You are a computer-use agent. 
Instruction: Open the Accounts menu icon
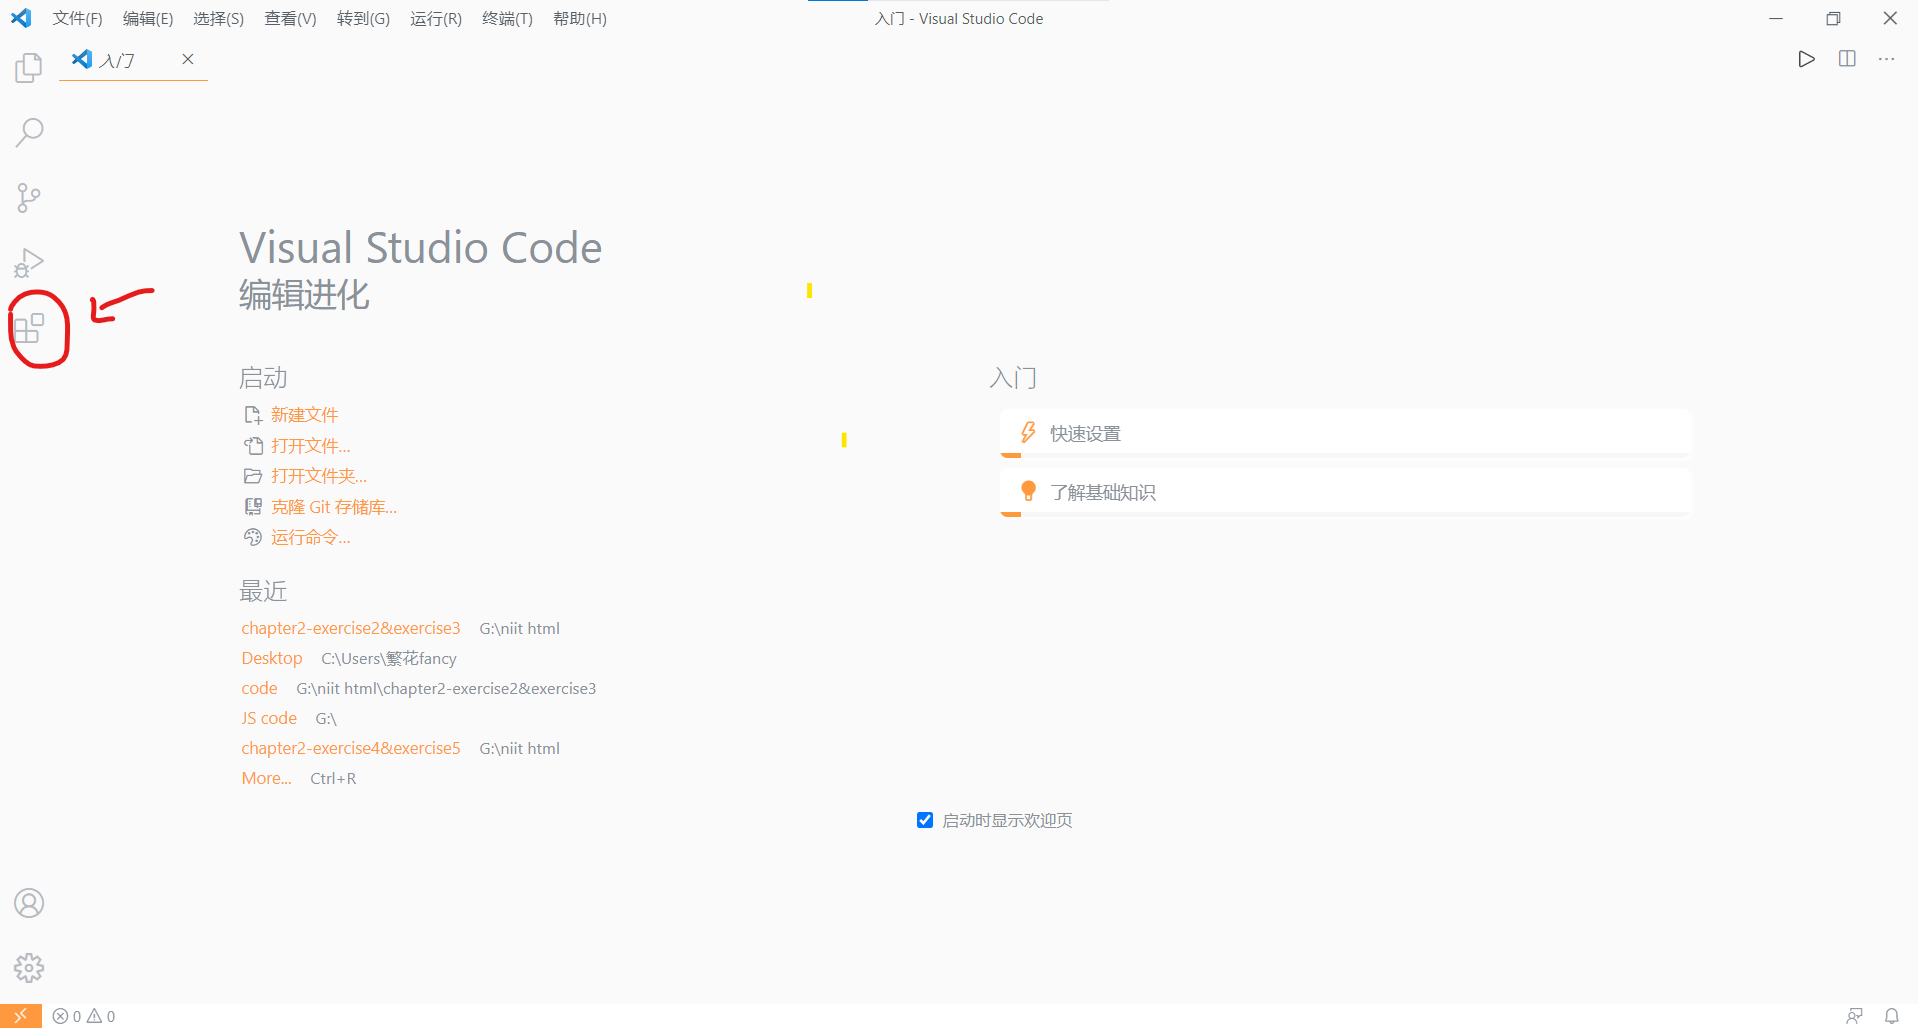pos(29,903)
